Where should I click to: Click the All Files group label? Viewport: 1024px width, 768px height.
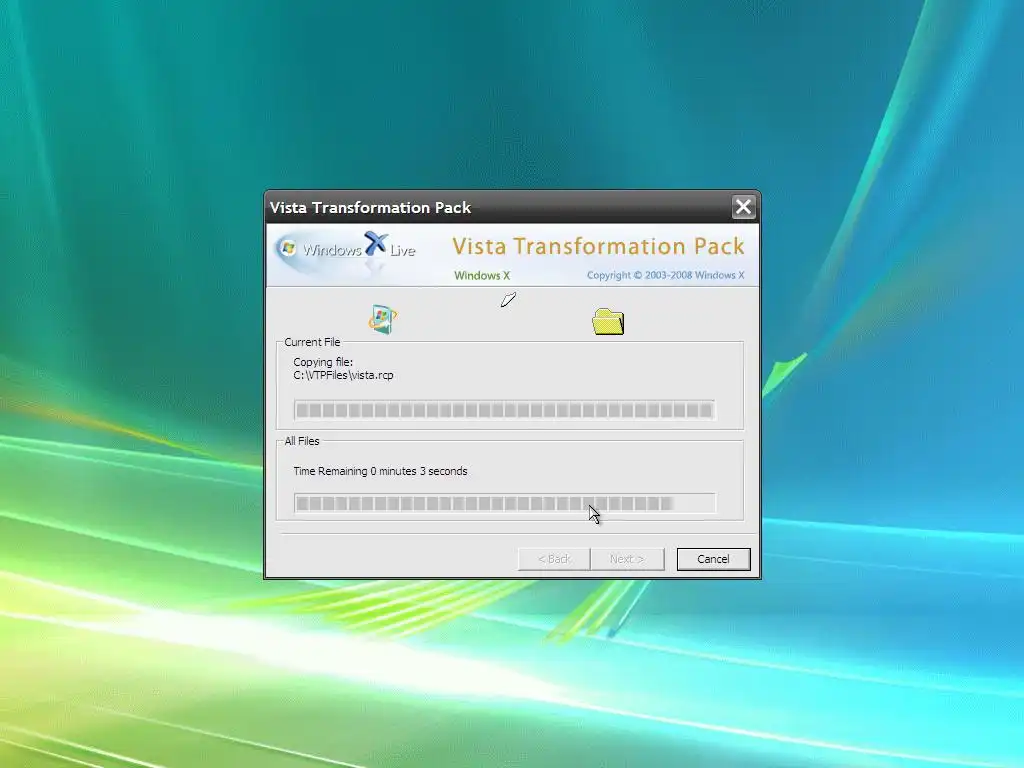[x=302, y=441]
